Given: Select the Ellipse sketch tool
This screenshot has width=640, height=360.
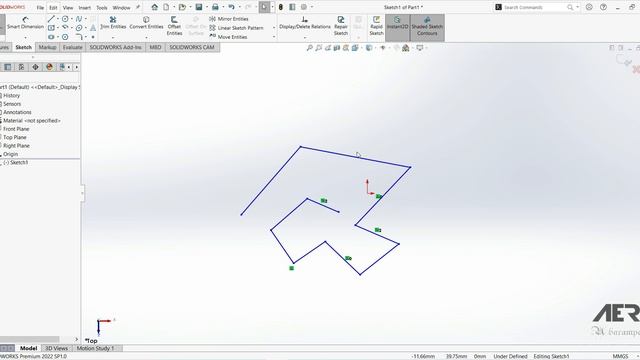Looking at the screenshot, I should pos(79,28).
